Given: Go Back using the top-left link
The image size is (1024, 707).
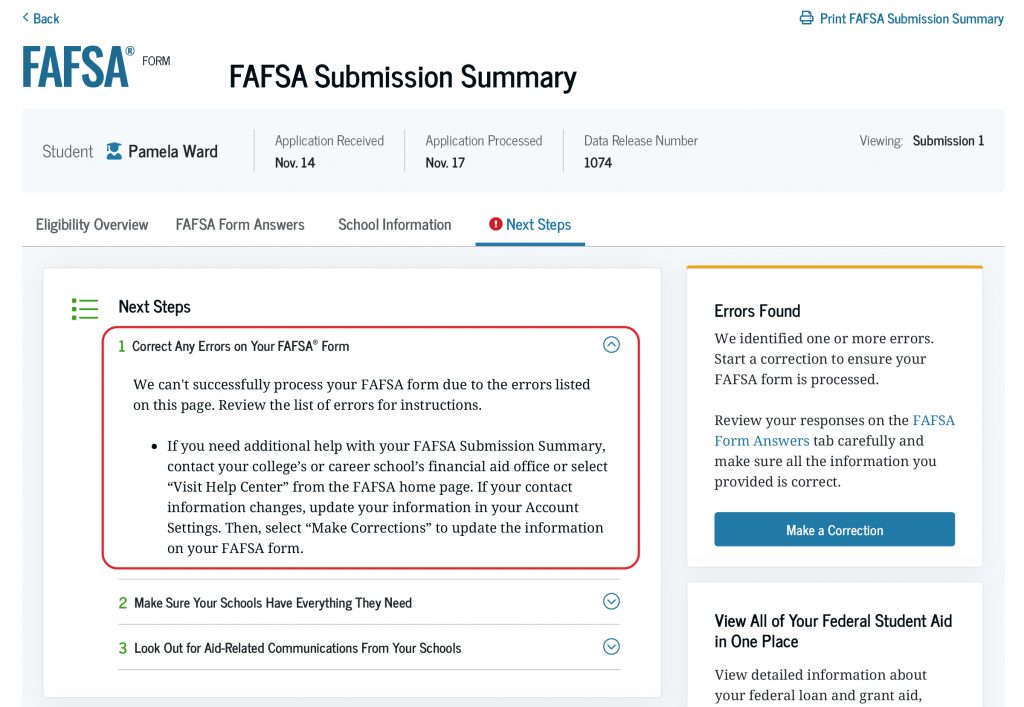Looking at the screenshot, I should (46, 18).
